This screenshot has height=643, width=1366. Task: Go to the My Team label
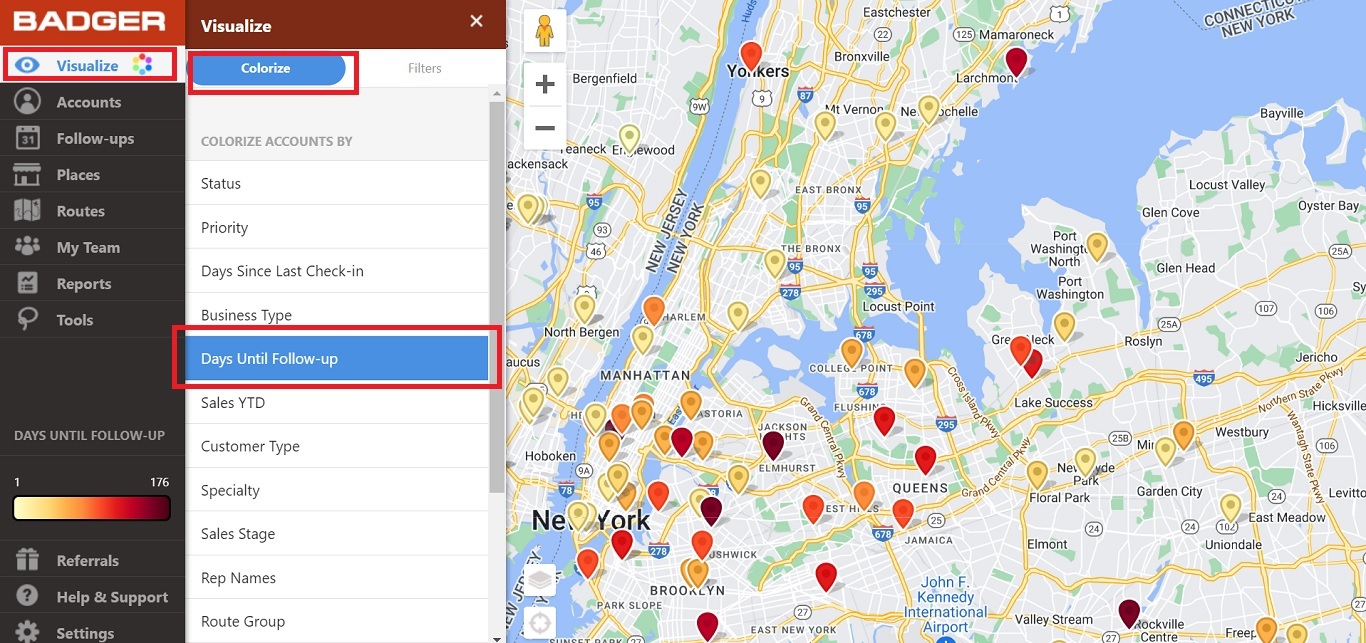point(88,248)
